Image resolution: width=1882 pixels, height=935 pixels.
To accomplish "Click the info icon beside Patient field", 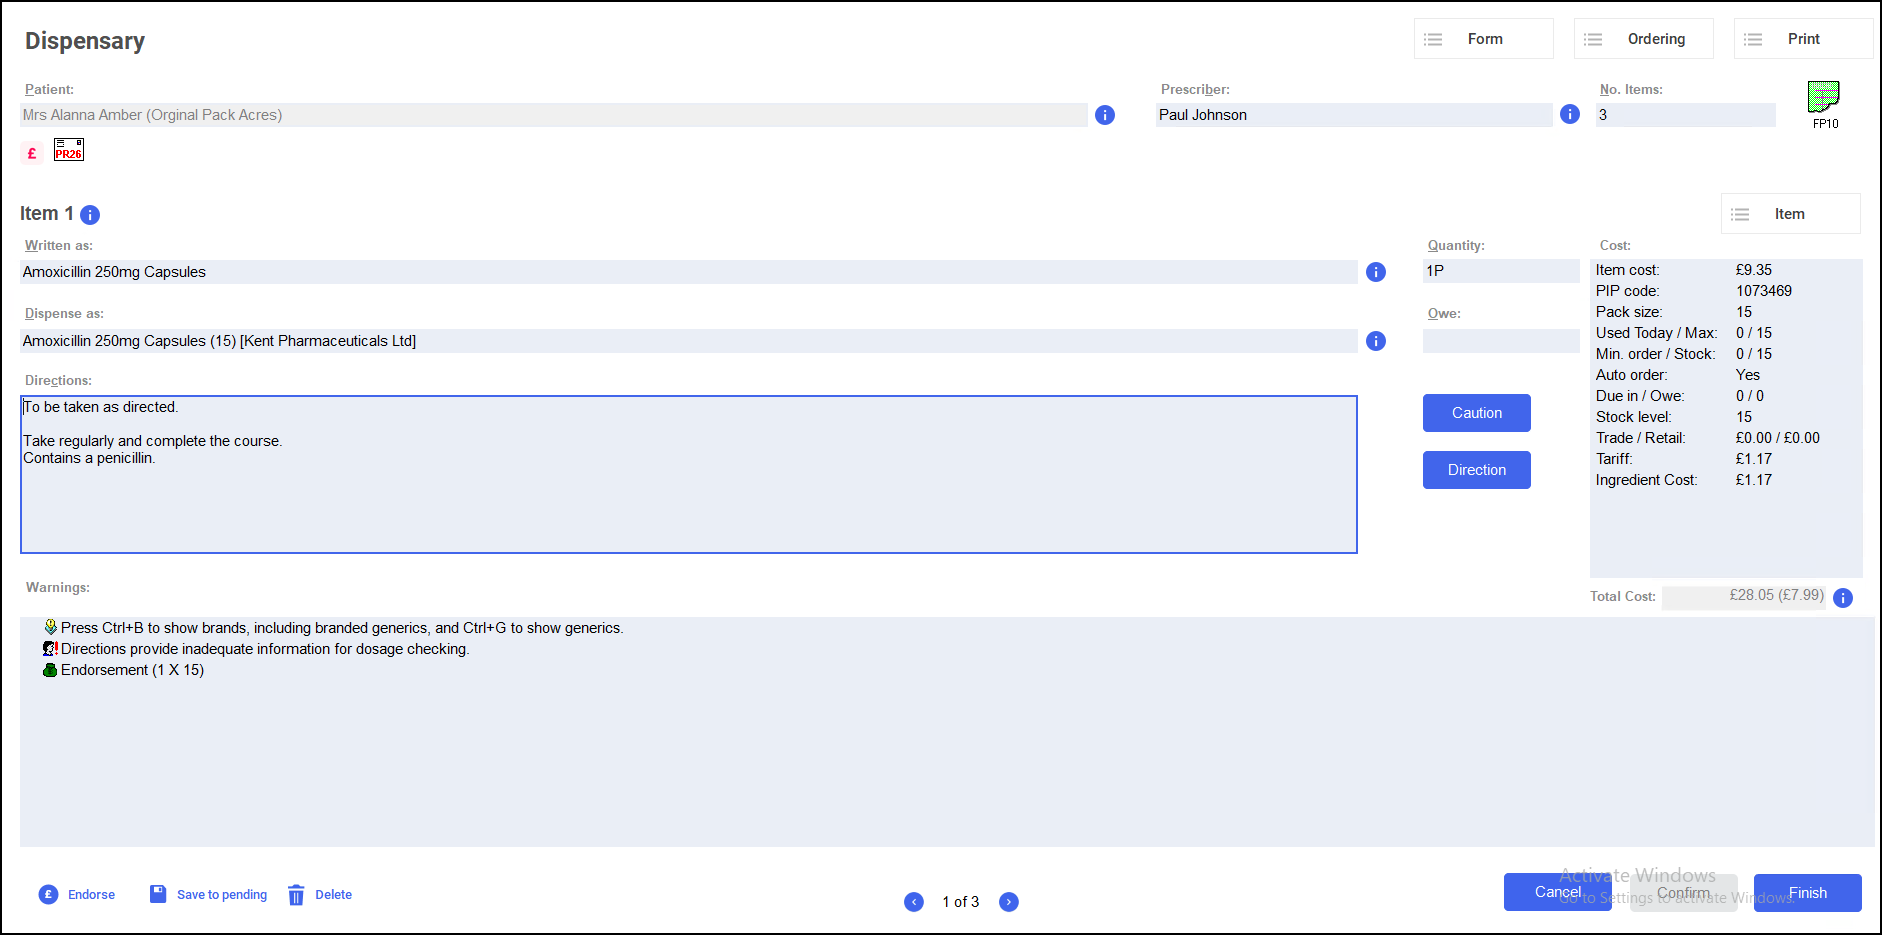I will [1104, 115].
